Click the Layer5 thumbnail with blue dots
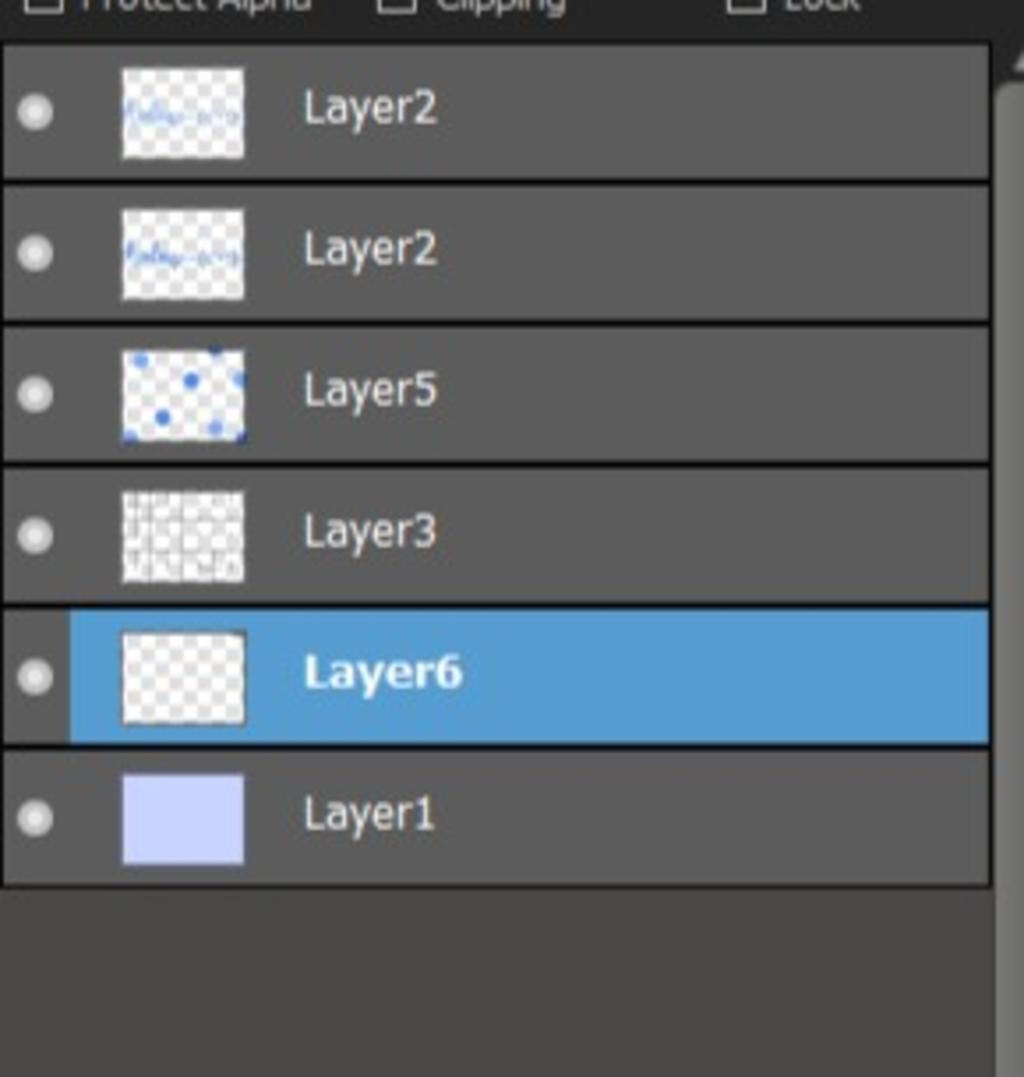Viewport: 1024px width, 1077px height. click(x=183, y=396)
